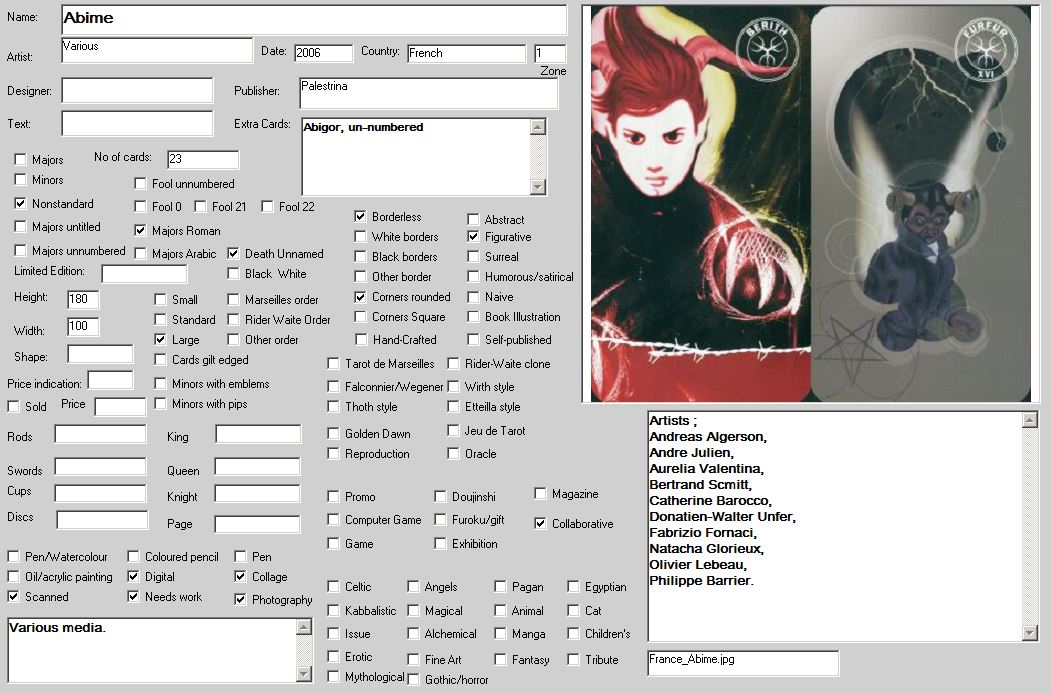Toggle the Borderless checkbox

click(360, 217)
